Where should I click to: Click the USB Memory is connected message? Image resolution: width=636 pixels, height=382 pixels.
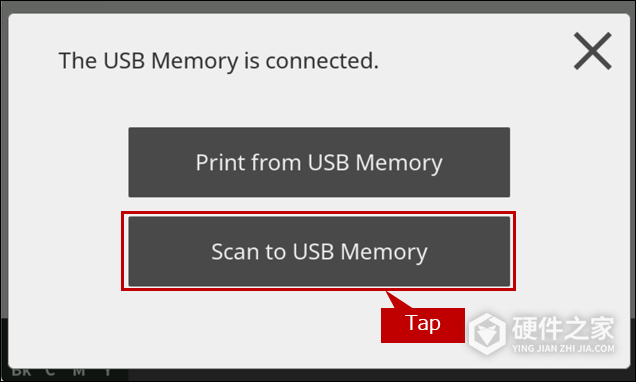(219, 61)
